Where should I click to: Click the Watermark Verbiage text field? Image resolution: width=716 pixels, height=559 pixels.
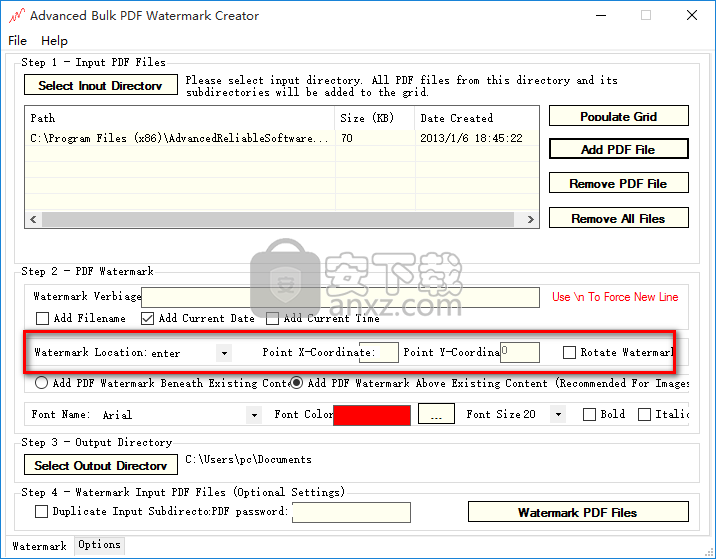(x=340, y=297)
